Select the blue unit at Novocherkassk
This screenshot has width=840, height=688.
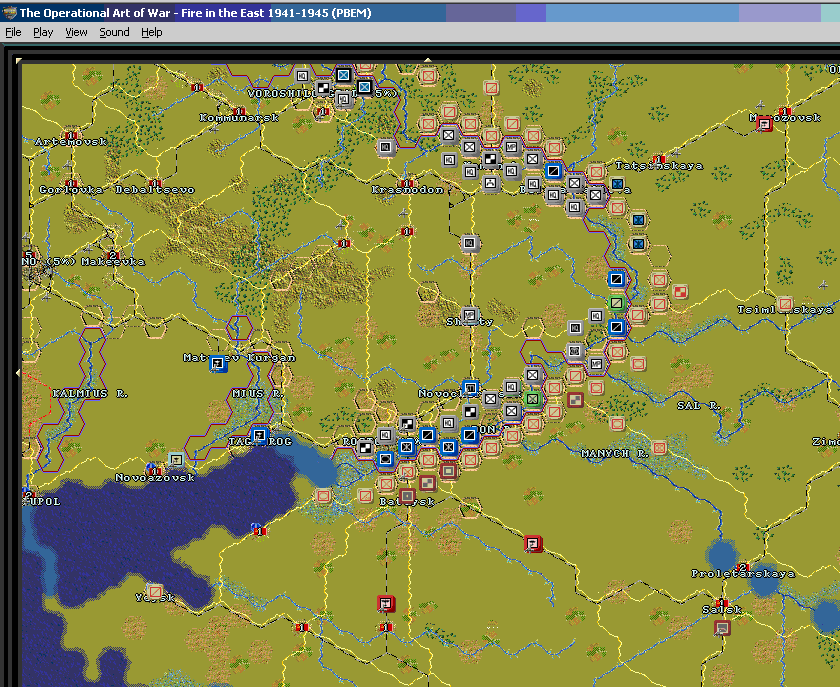click(x=470, y=387)
